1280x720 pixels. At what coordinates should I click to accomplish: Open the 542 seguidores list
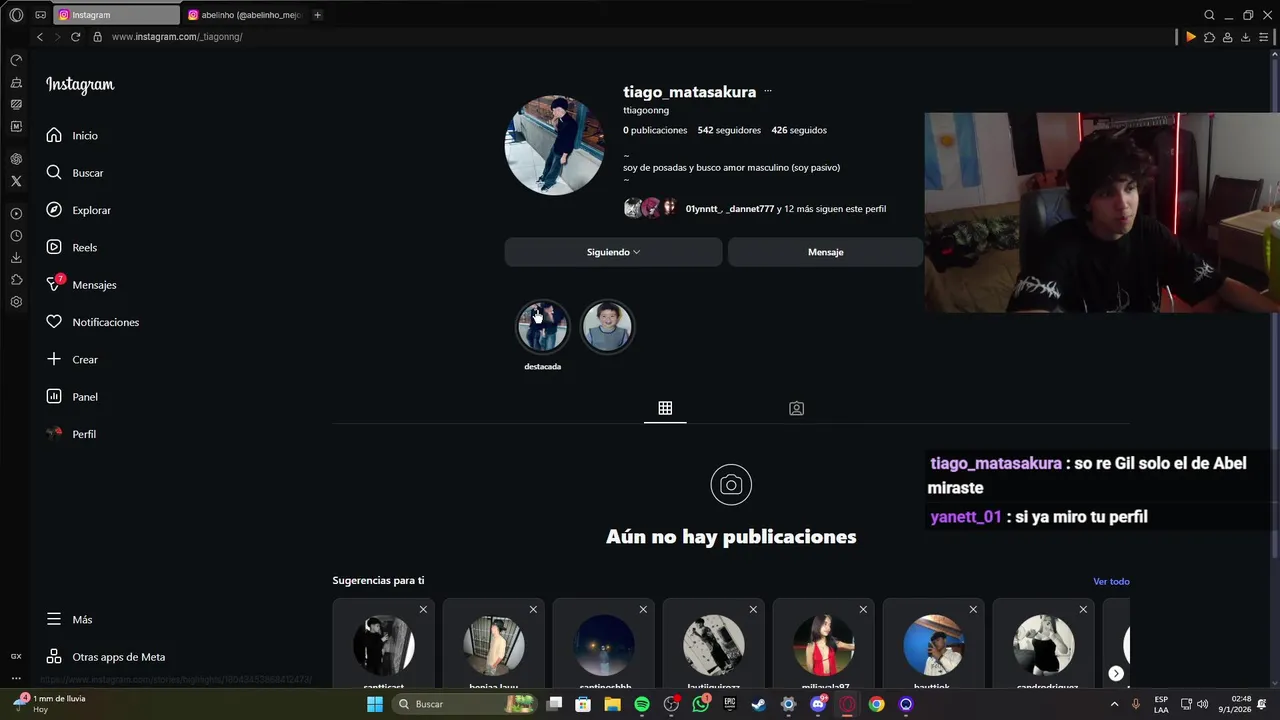(729, 130)
